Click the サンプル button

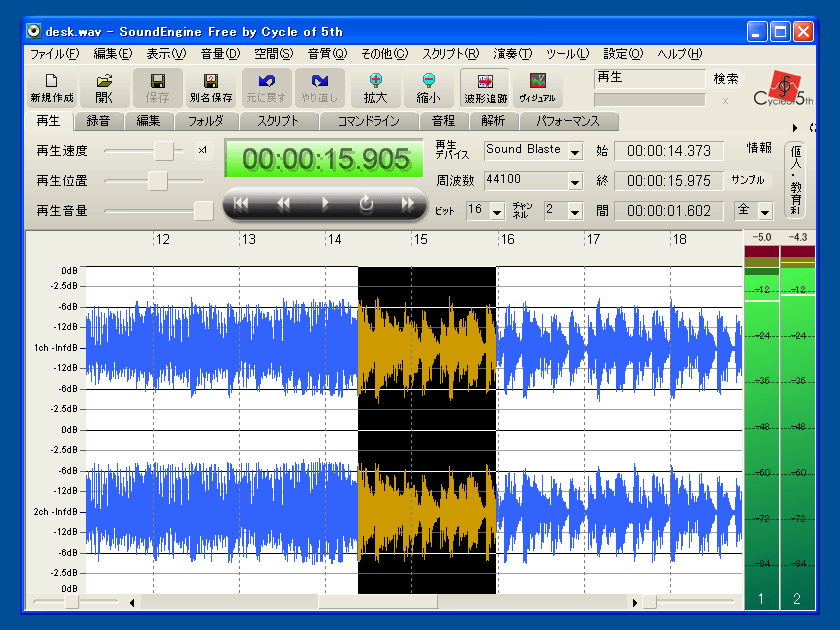coord(748,181)
